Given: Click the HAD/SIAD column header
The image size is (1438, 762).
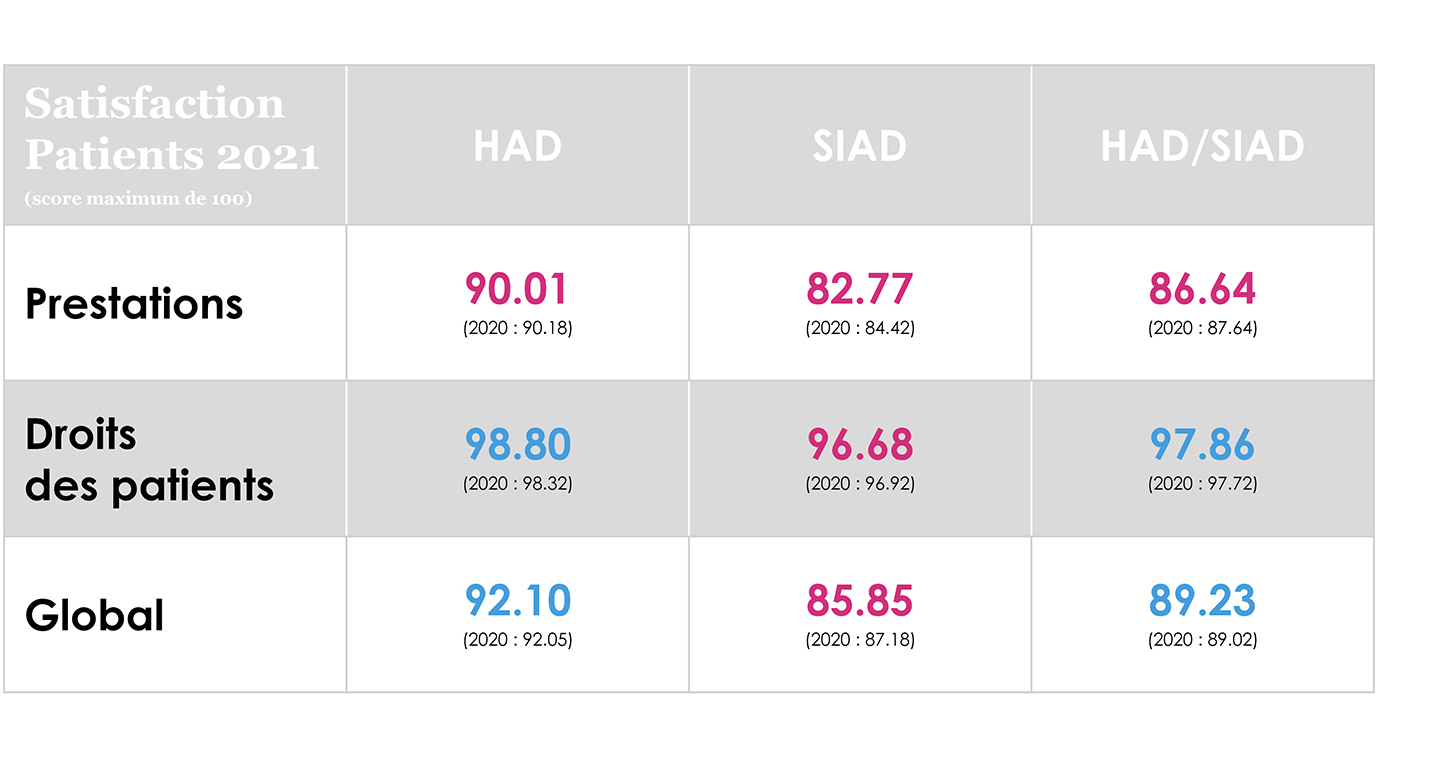Looking at the screenshot, I should (x=1202, y=146).
